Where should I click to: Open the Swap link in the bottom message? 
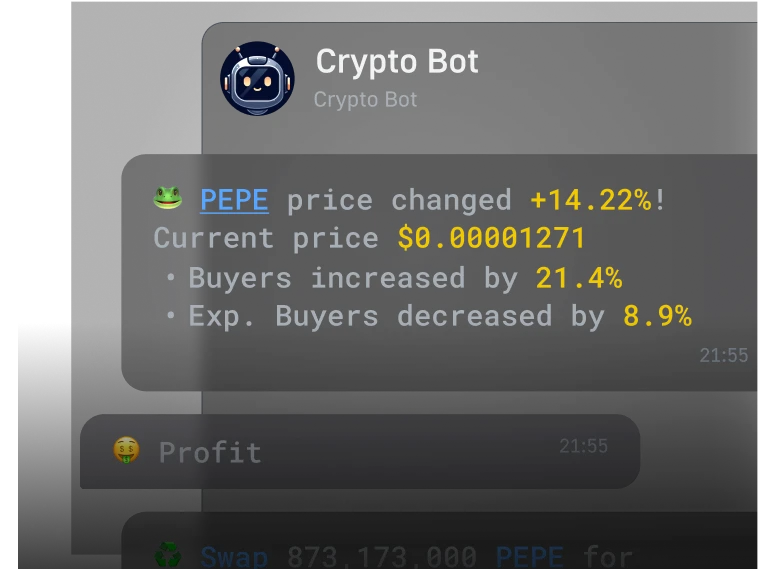pyautogui.click(x=234, y=557)
